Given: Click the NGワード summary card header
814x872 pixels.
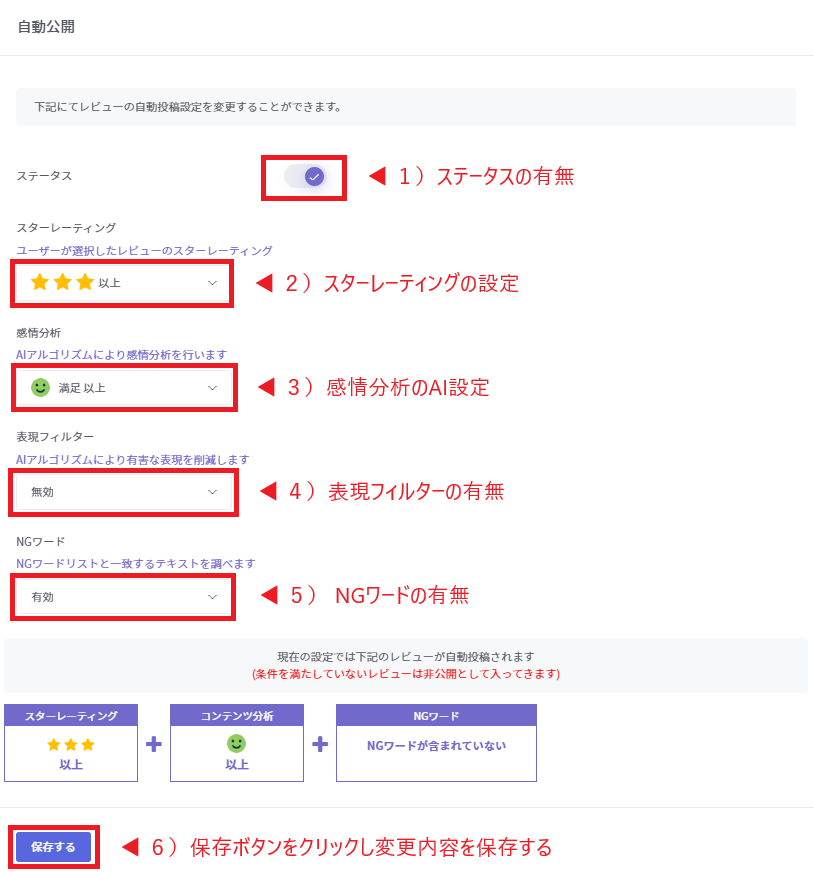Looking at the screenshot, I should click(436, 716).
